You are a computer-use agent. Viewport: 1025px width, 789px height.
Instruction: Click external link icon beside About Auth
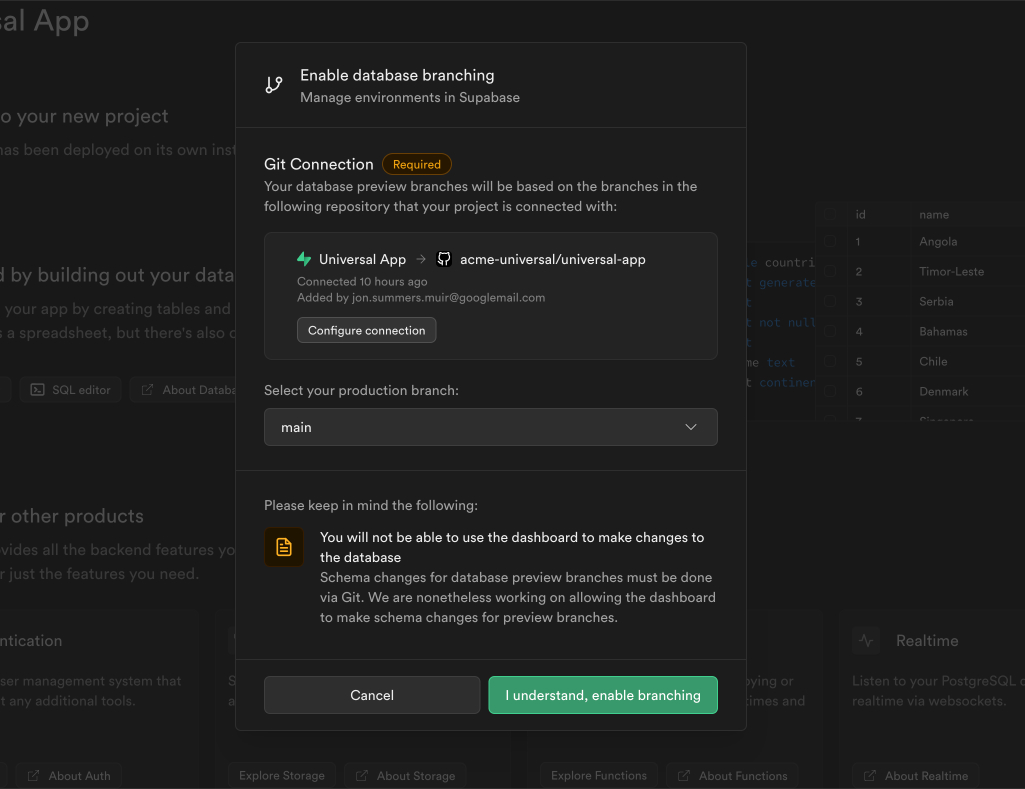click(33, 775)
